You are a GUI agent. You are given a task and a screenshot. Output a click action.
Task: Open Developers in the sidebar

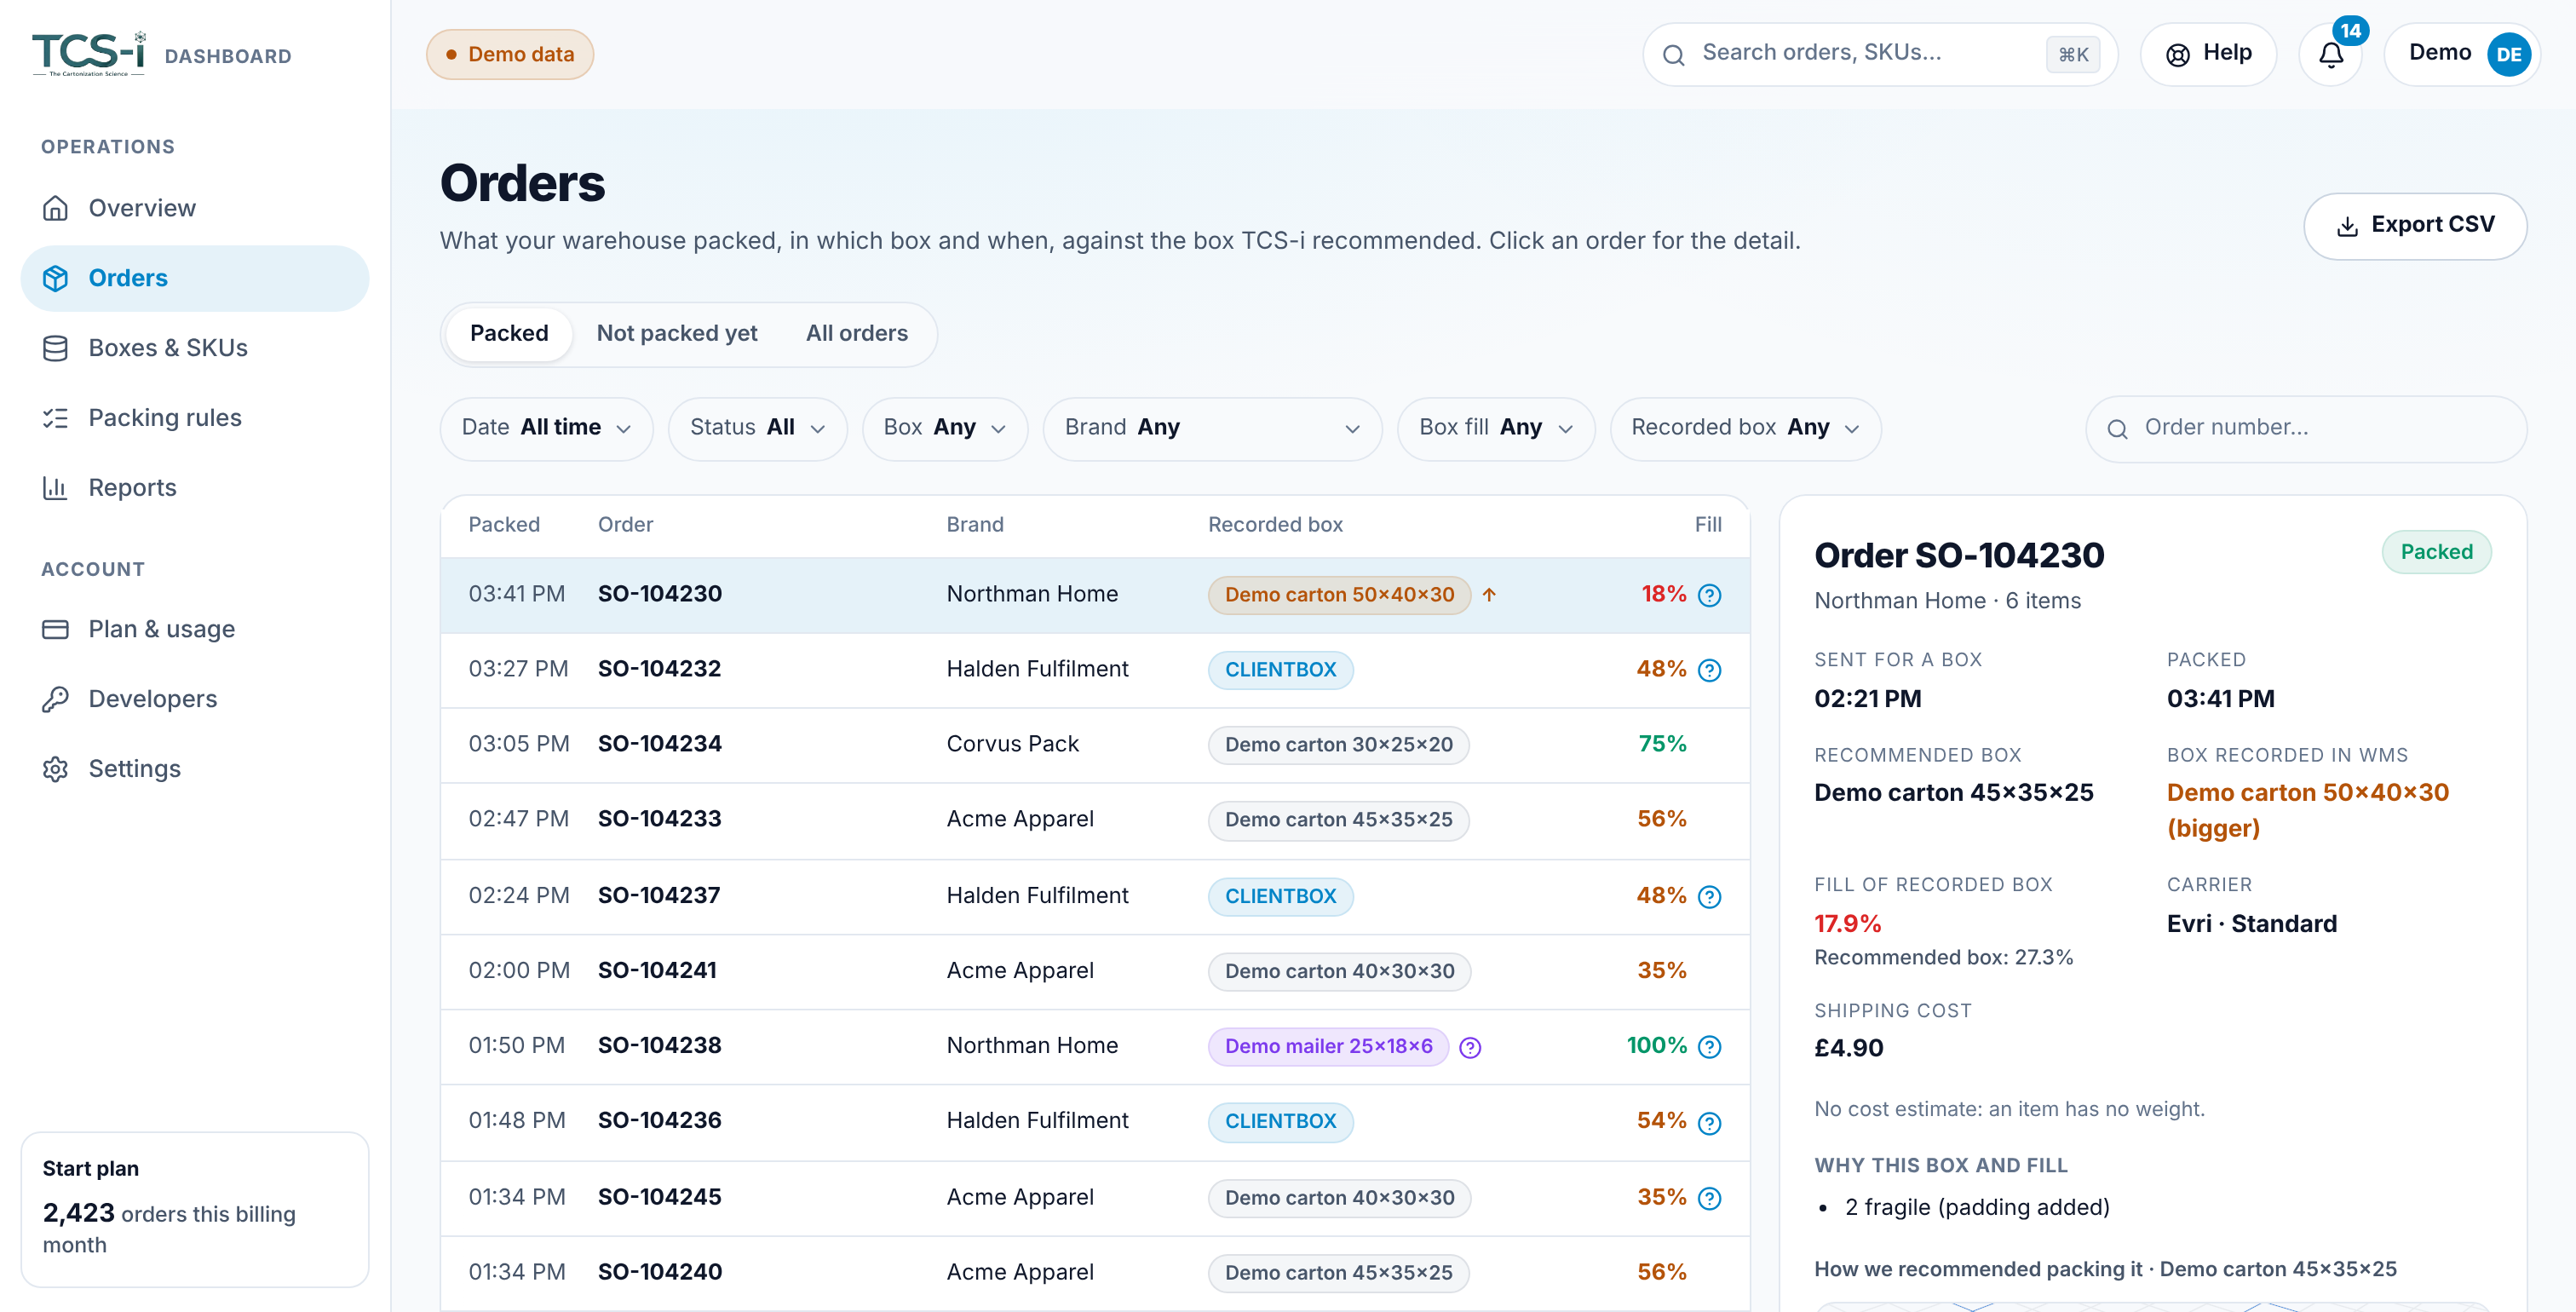(x=195, y=699)
